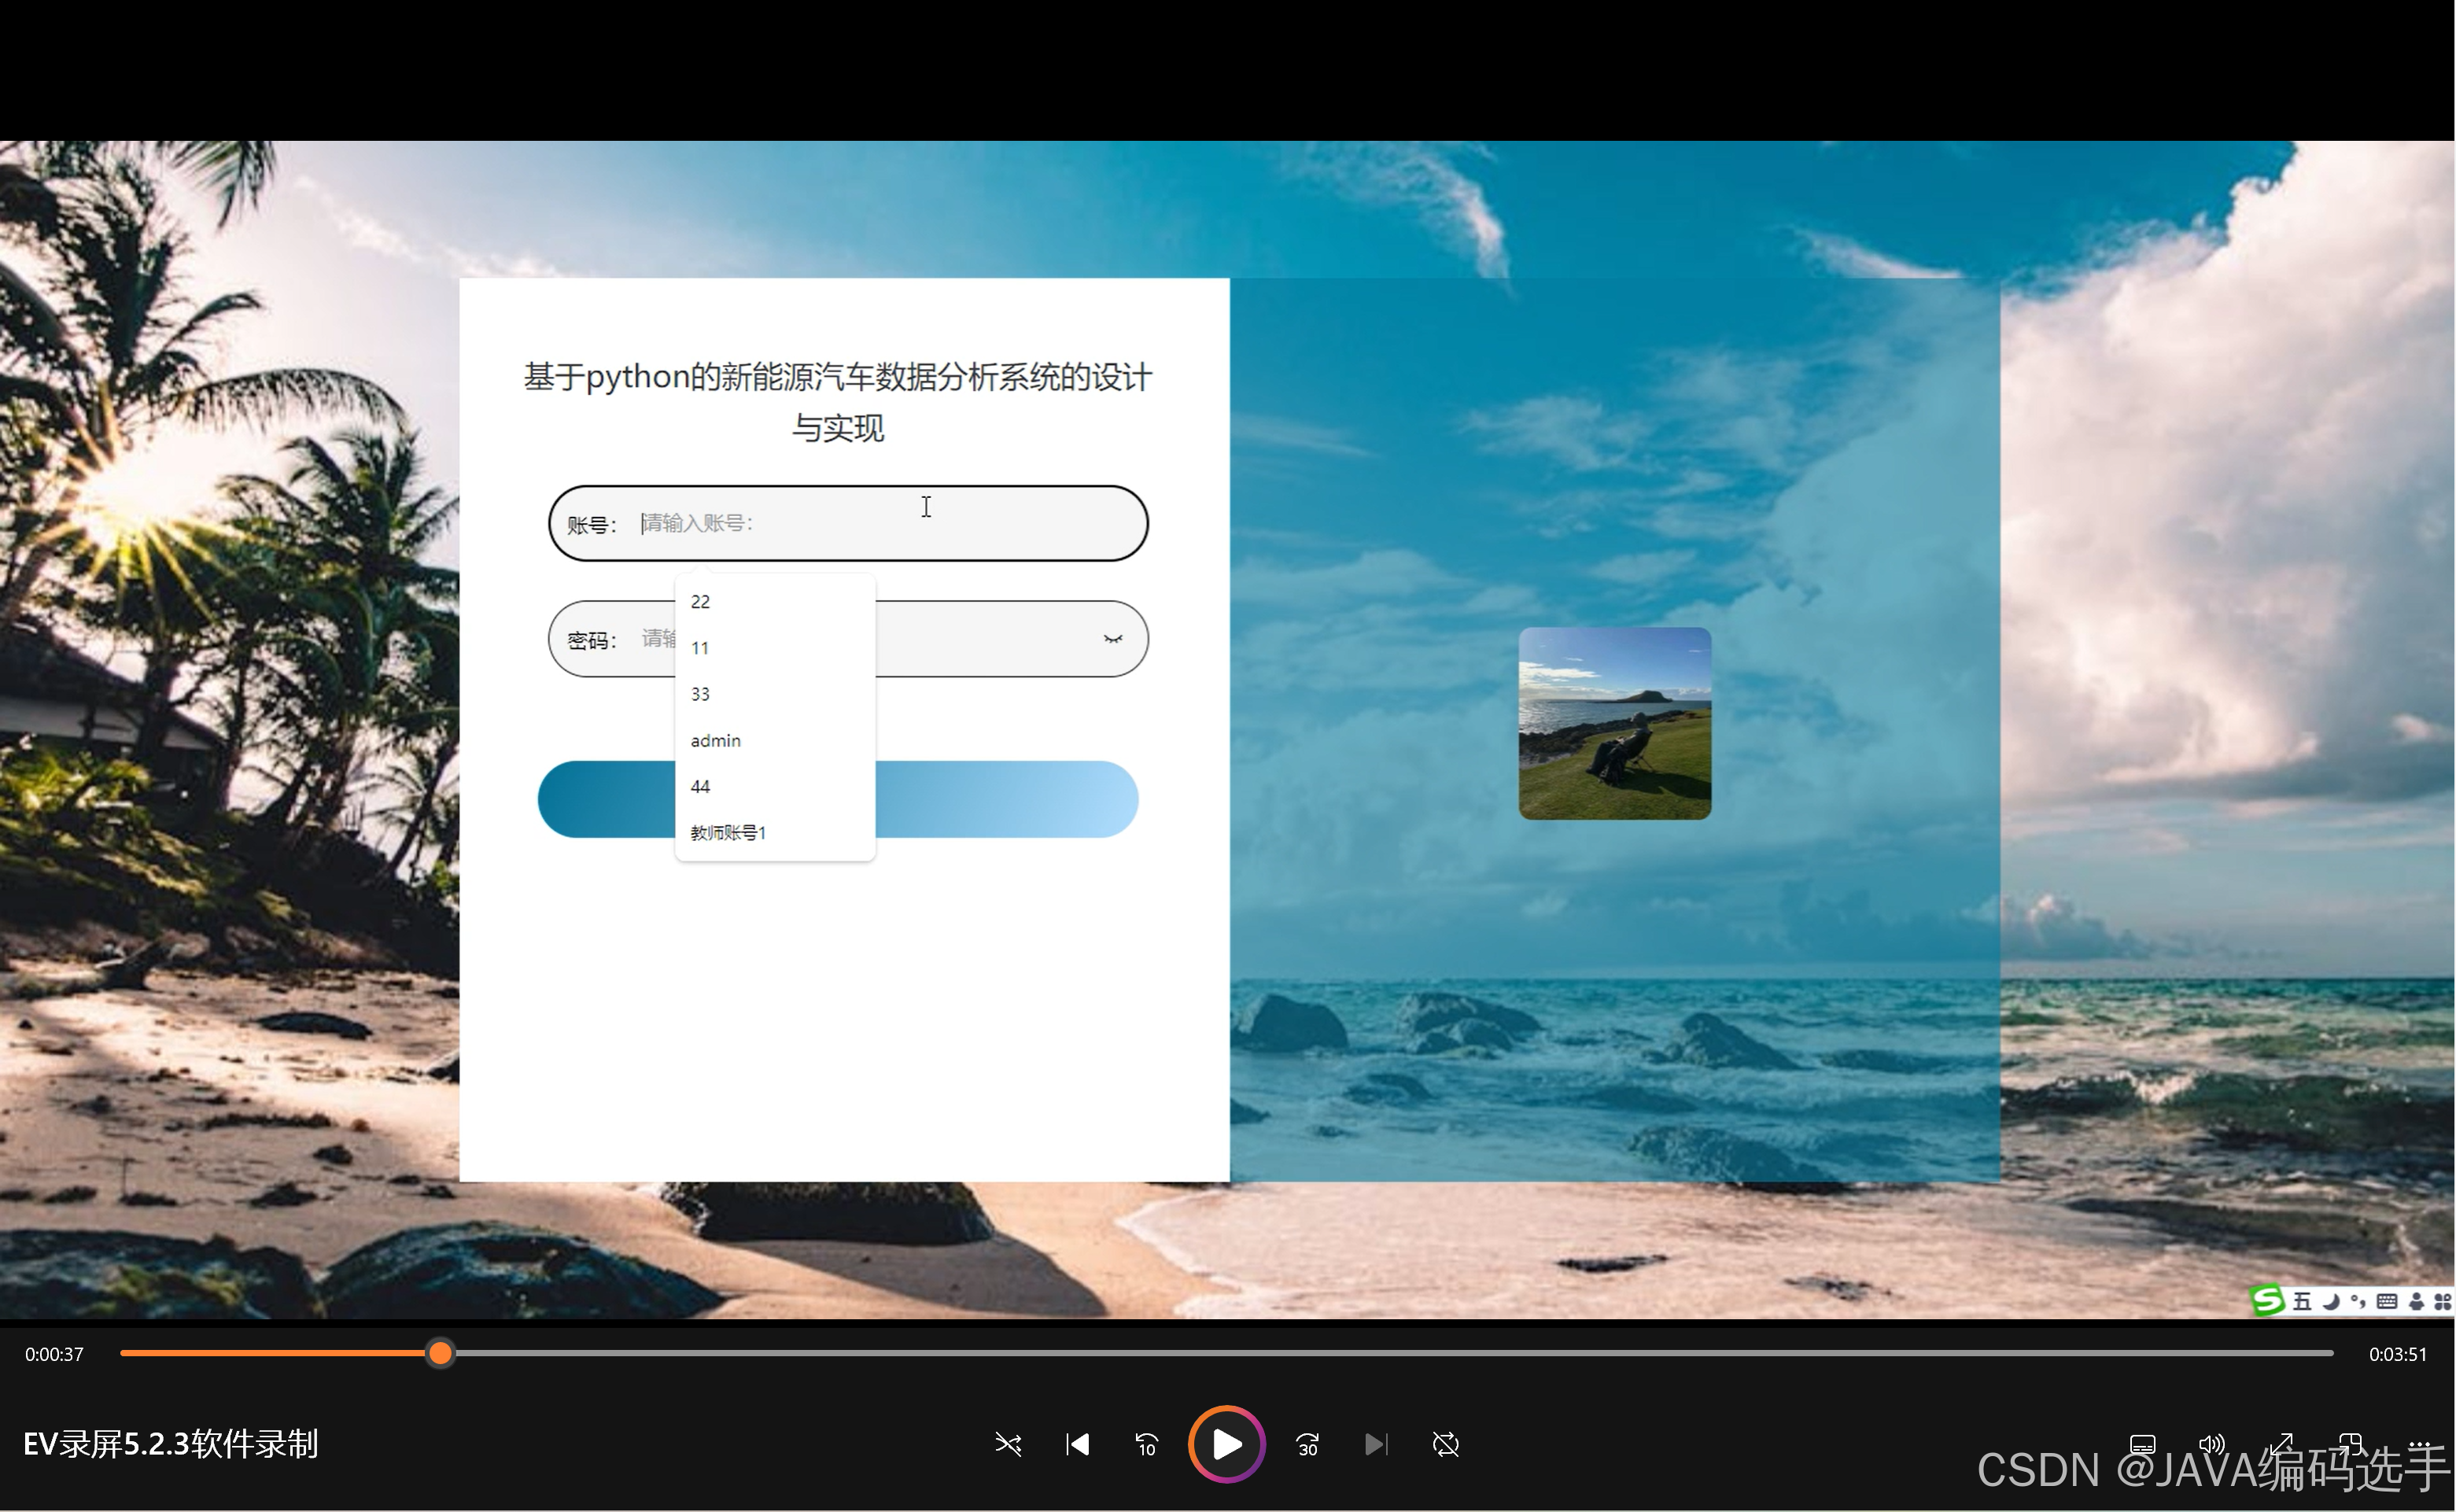Viewport: 2456px width, 1512px height.
Task: Focus the 密码 password input field
Action: 848,639
